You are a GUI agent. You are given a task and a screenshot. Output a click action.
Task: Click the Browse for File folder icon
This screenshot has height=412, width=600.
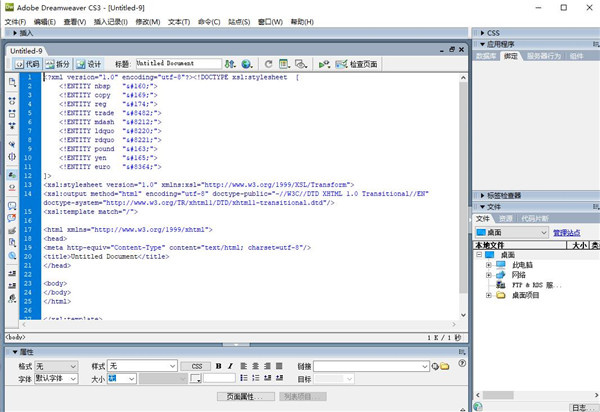point(444,366)
